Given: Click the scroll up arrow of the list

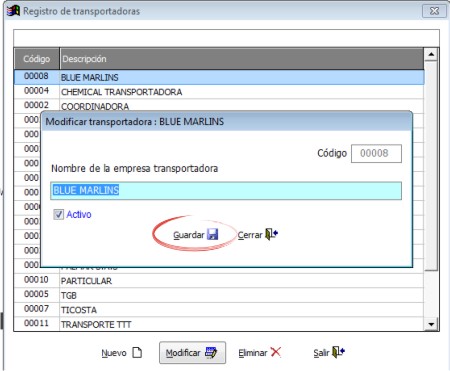Looking at the screenshot, I should [x=431, y=54].
